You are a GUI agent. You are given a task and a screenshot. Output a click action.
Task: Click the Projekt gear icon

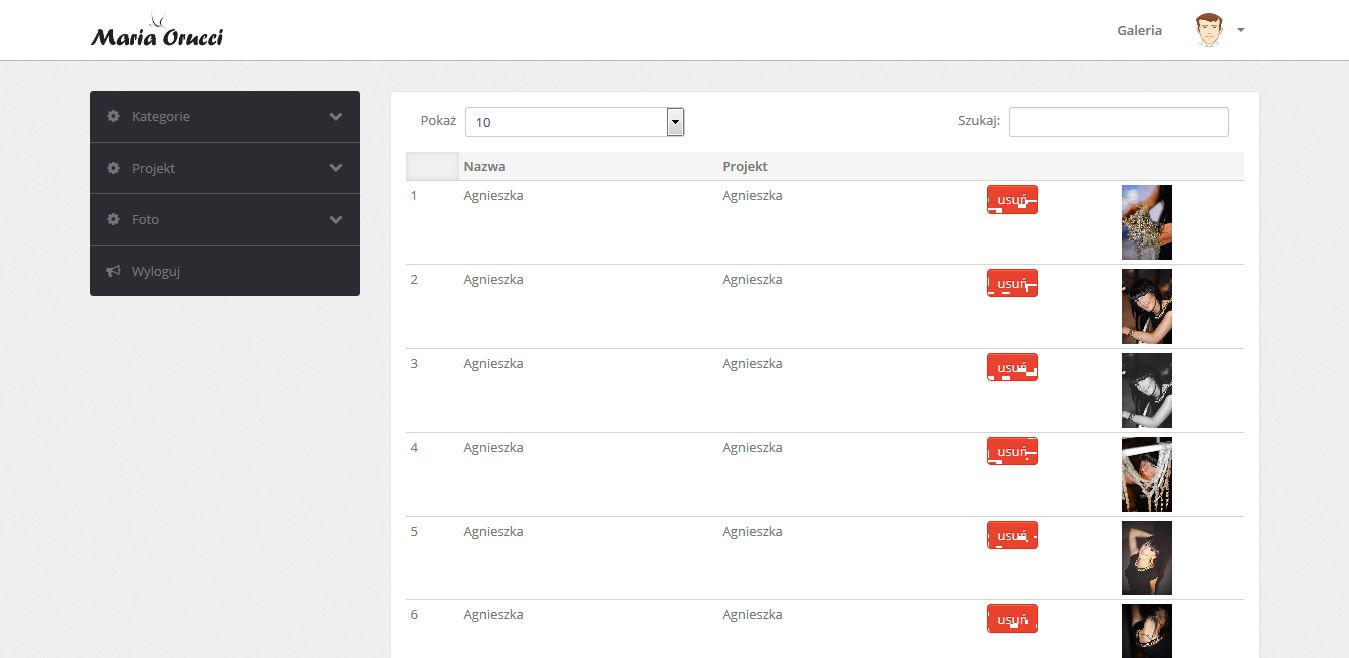coord(113,168)
